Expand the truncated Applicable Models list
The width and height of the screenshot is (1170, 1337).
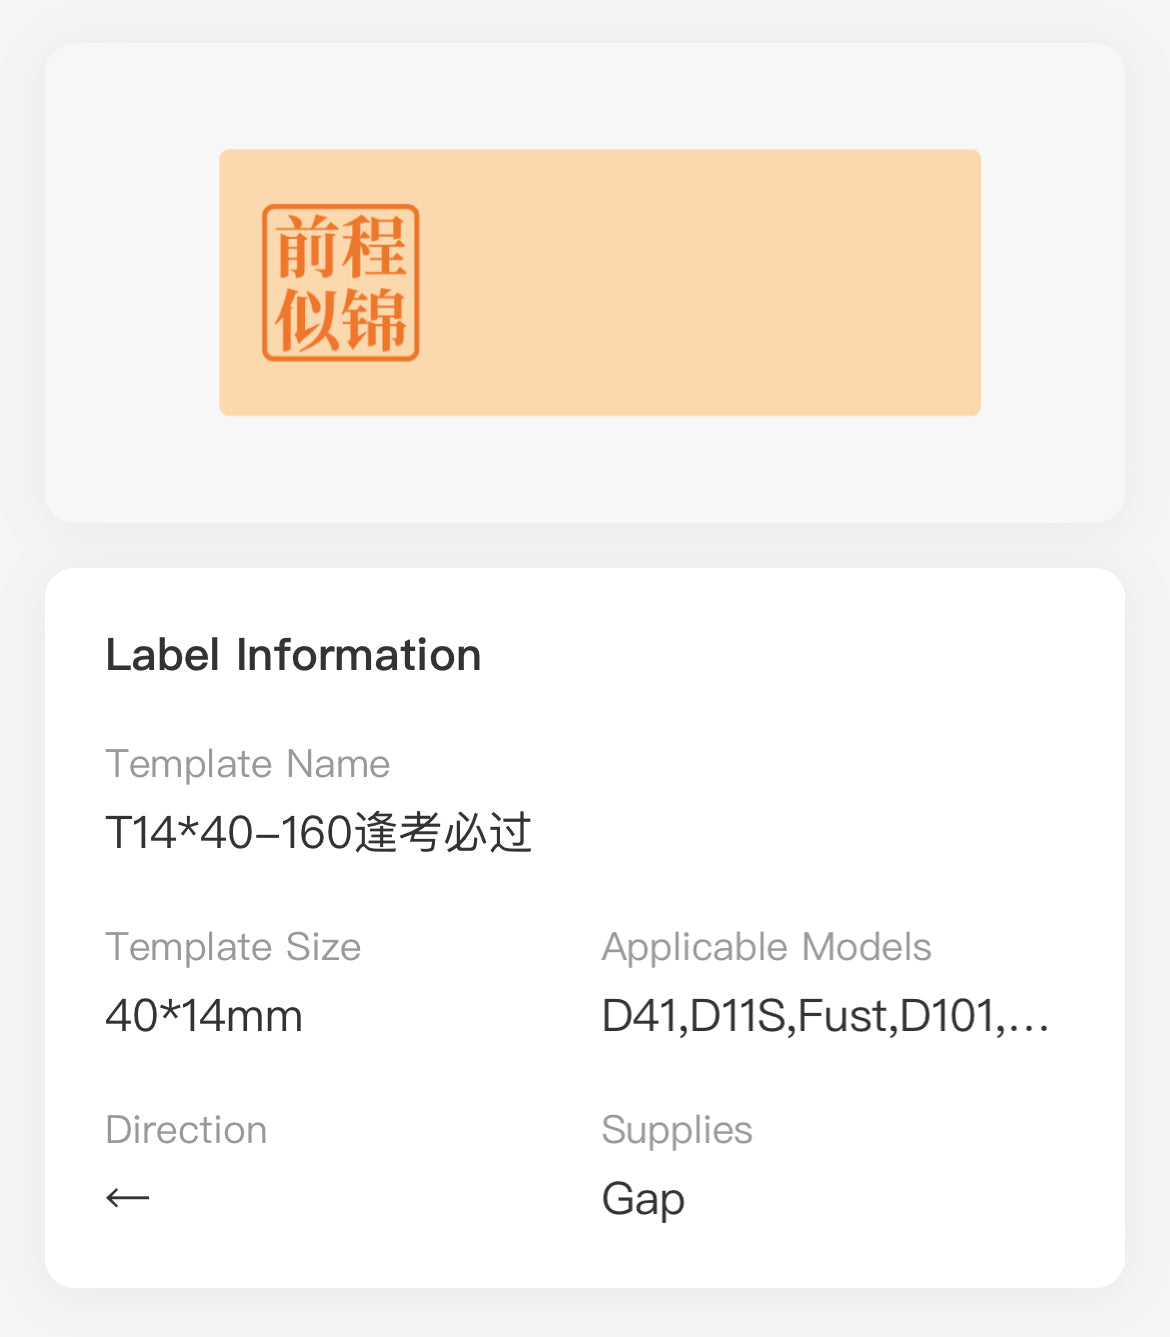[x=825, y=1016]
